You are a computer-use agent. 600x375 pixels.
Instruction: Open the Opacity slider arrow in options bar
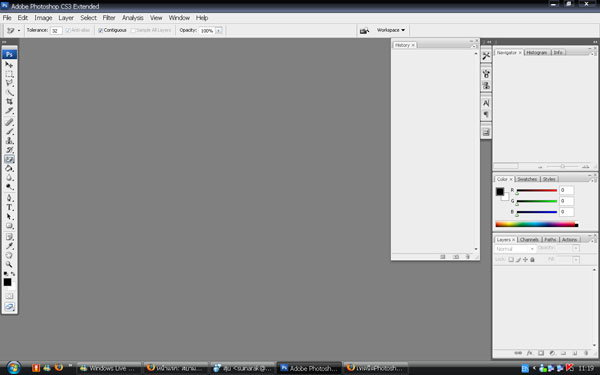(x=218, y=30)
